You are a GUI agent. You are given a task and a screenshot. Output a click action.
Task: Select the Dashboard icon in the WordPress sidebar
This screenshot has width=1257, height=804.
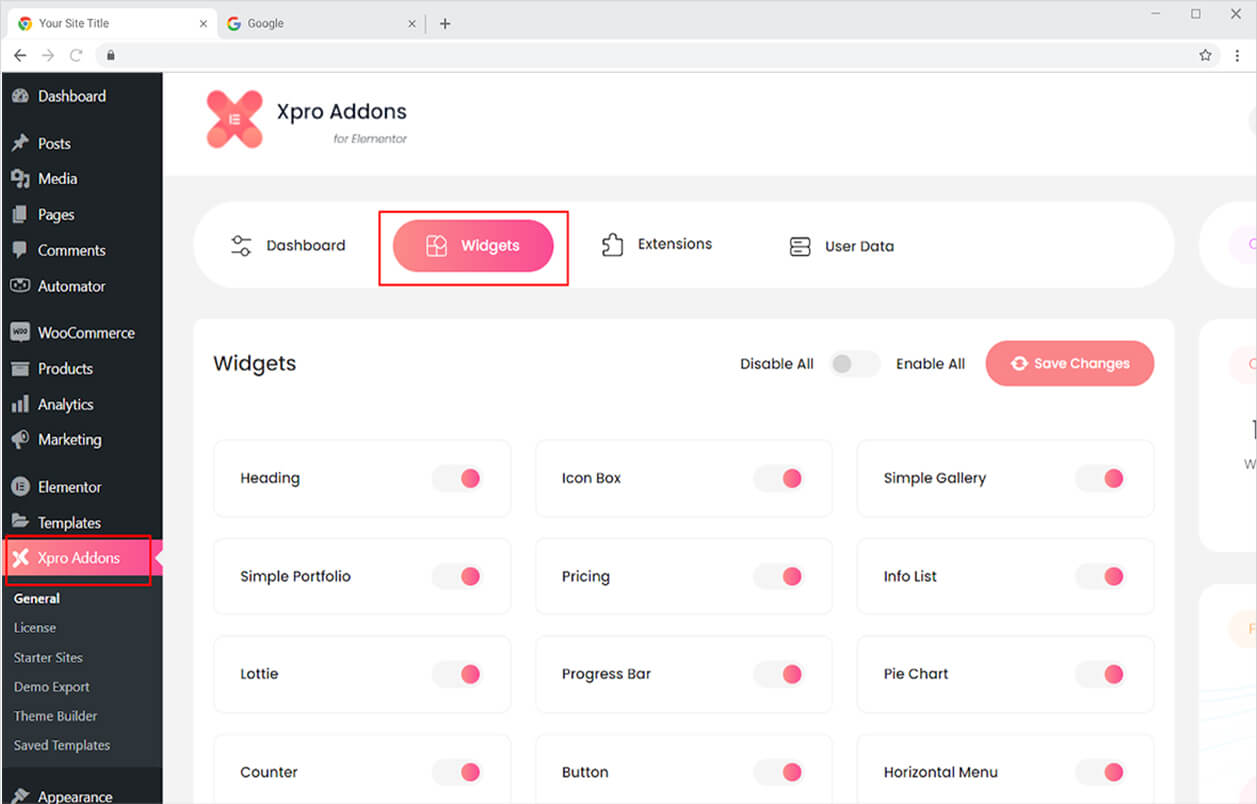[22, 96]
